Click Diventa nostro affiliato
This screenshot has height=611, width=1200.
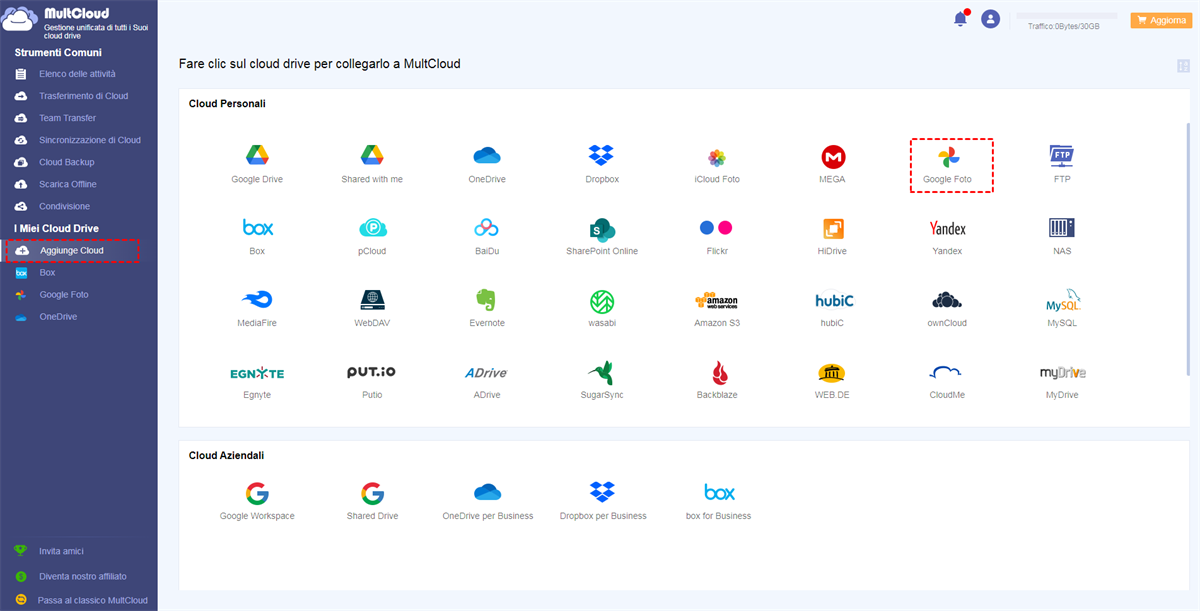click(83, 576)
